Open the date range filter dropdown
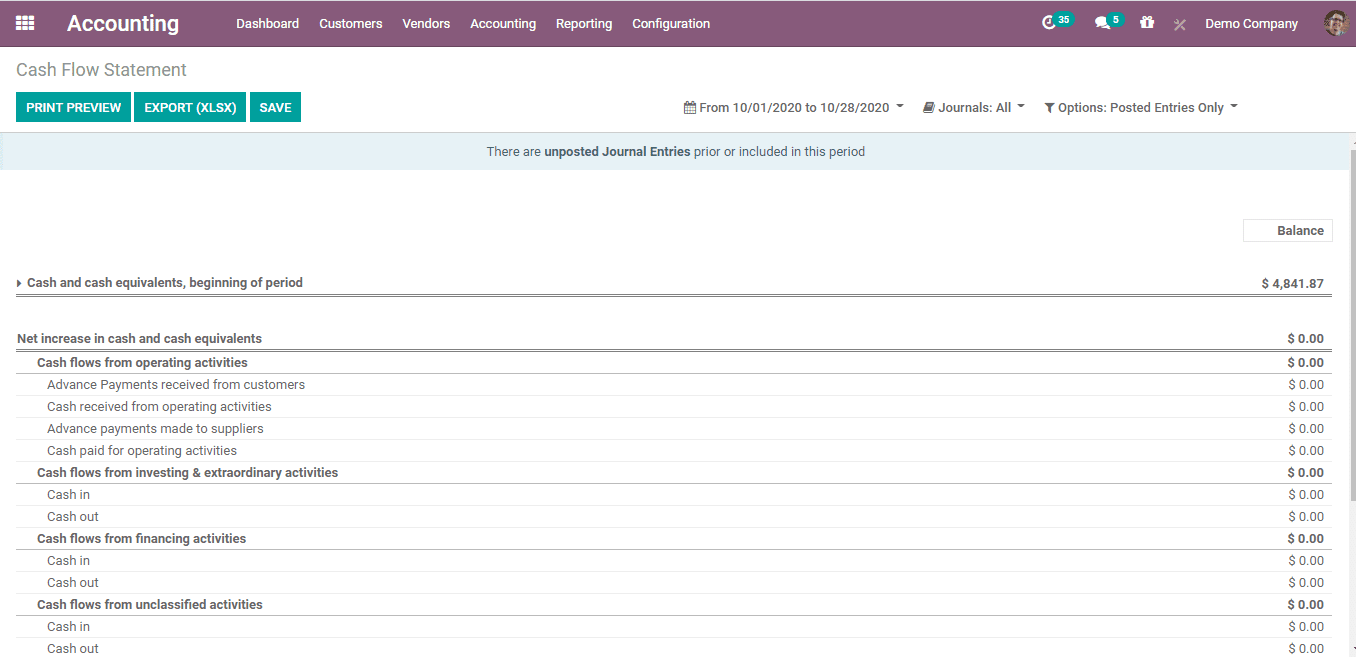1356x657 pixels. (793, 108)
